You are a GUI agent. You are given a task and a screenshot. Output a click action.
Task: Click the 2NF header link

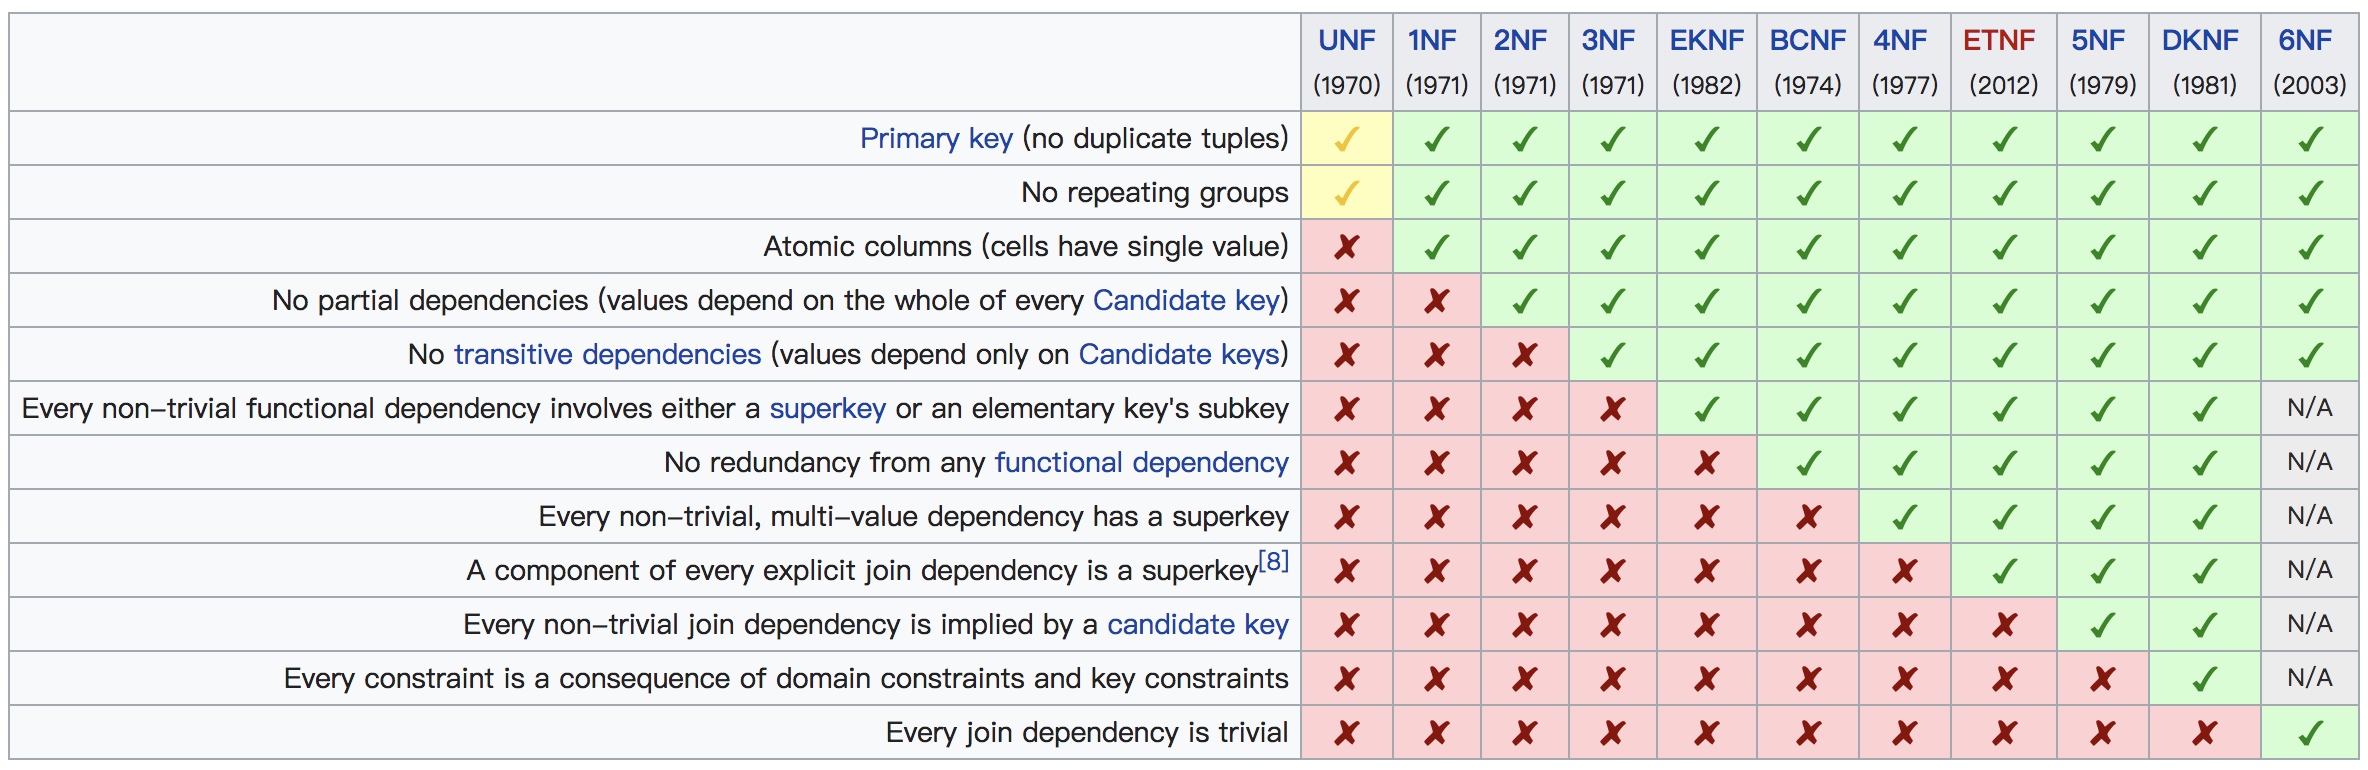point(1520,41)
